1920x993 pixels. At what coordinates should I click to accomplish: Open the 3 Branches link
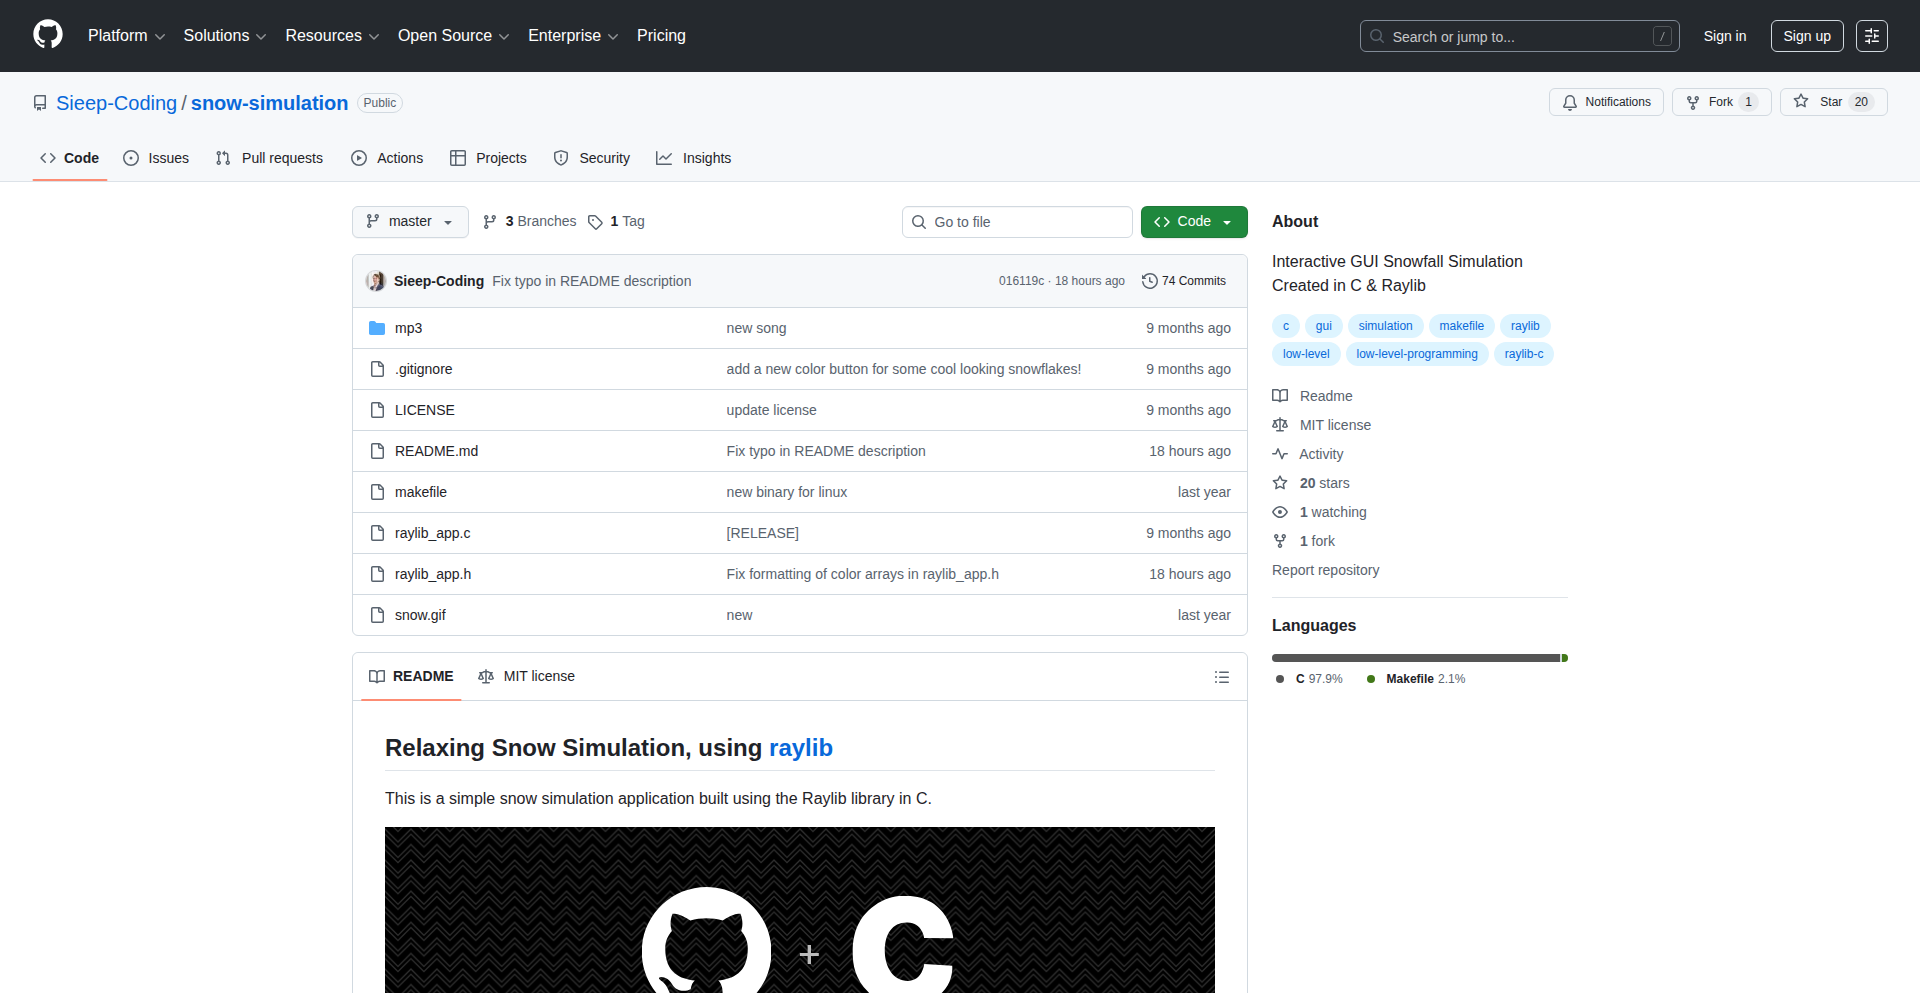coord(530,222)
